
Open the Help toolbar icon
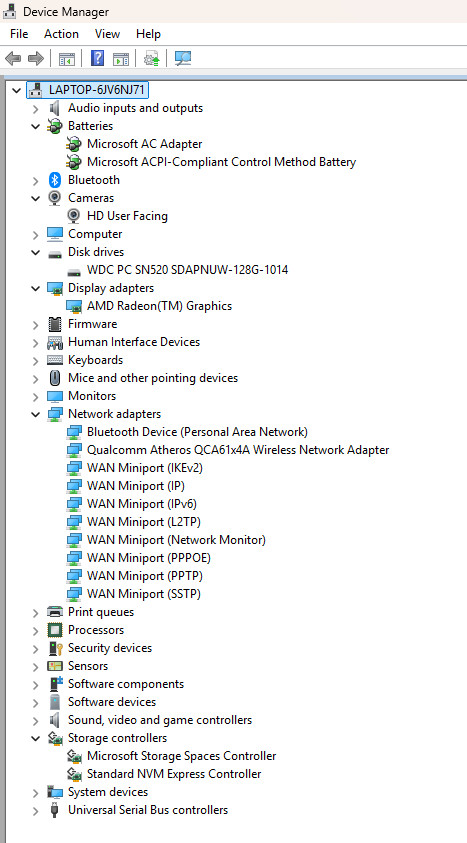click(x=97, y=58)
